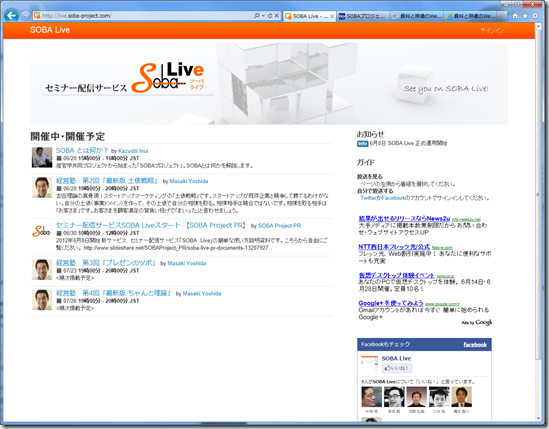Click the Info badge under お知らせ
Screen dimensions: 549x429
point(362,144)
